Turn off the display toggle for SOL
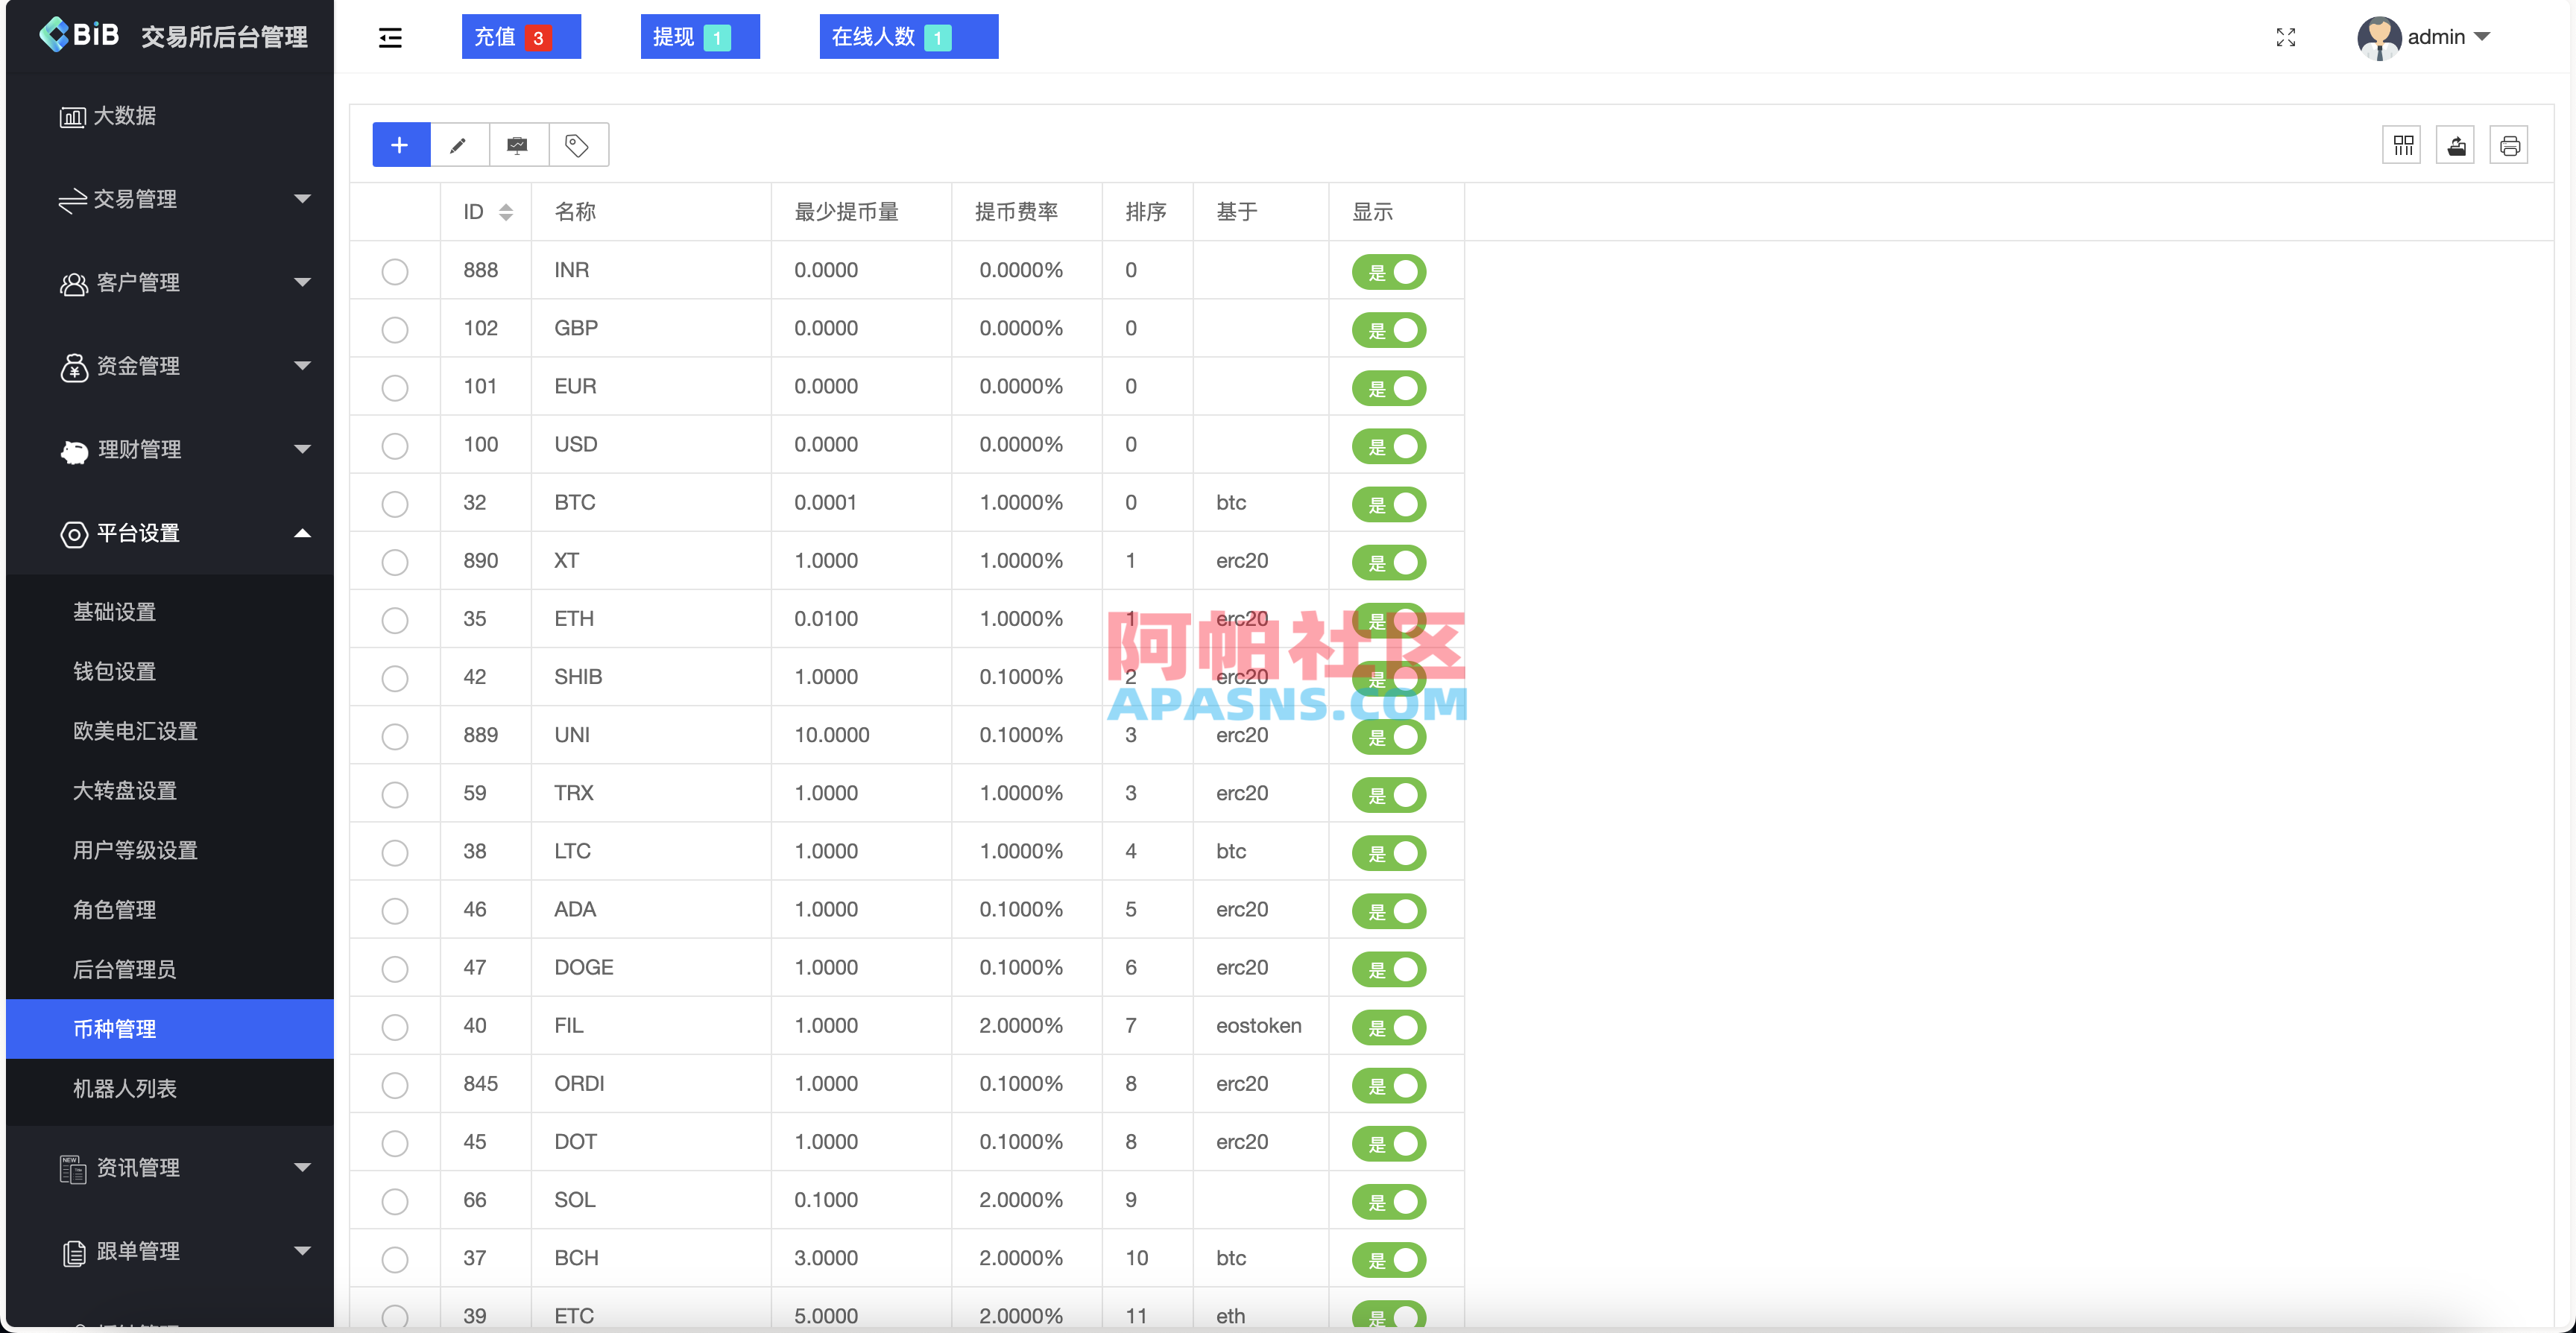 [1389, 1202]
